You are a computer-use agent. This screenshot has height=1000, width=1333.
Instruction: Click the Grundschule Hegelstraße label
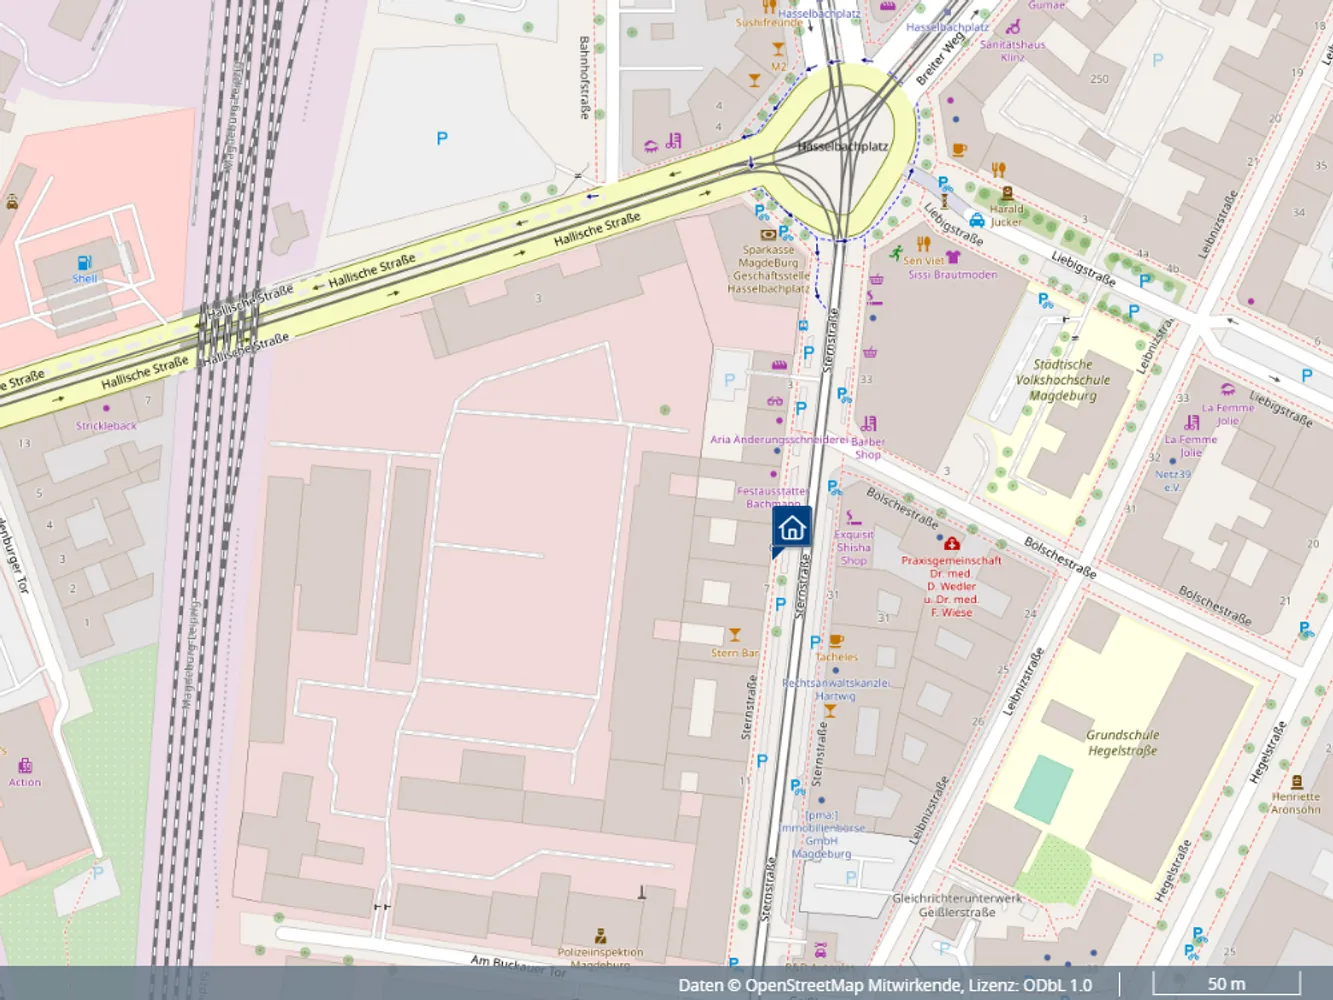click(1123, 743)
